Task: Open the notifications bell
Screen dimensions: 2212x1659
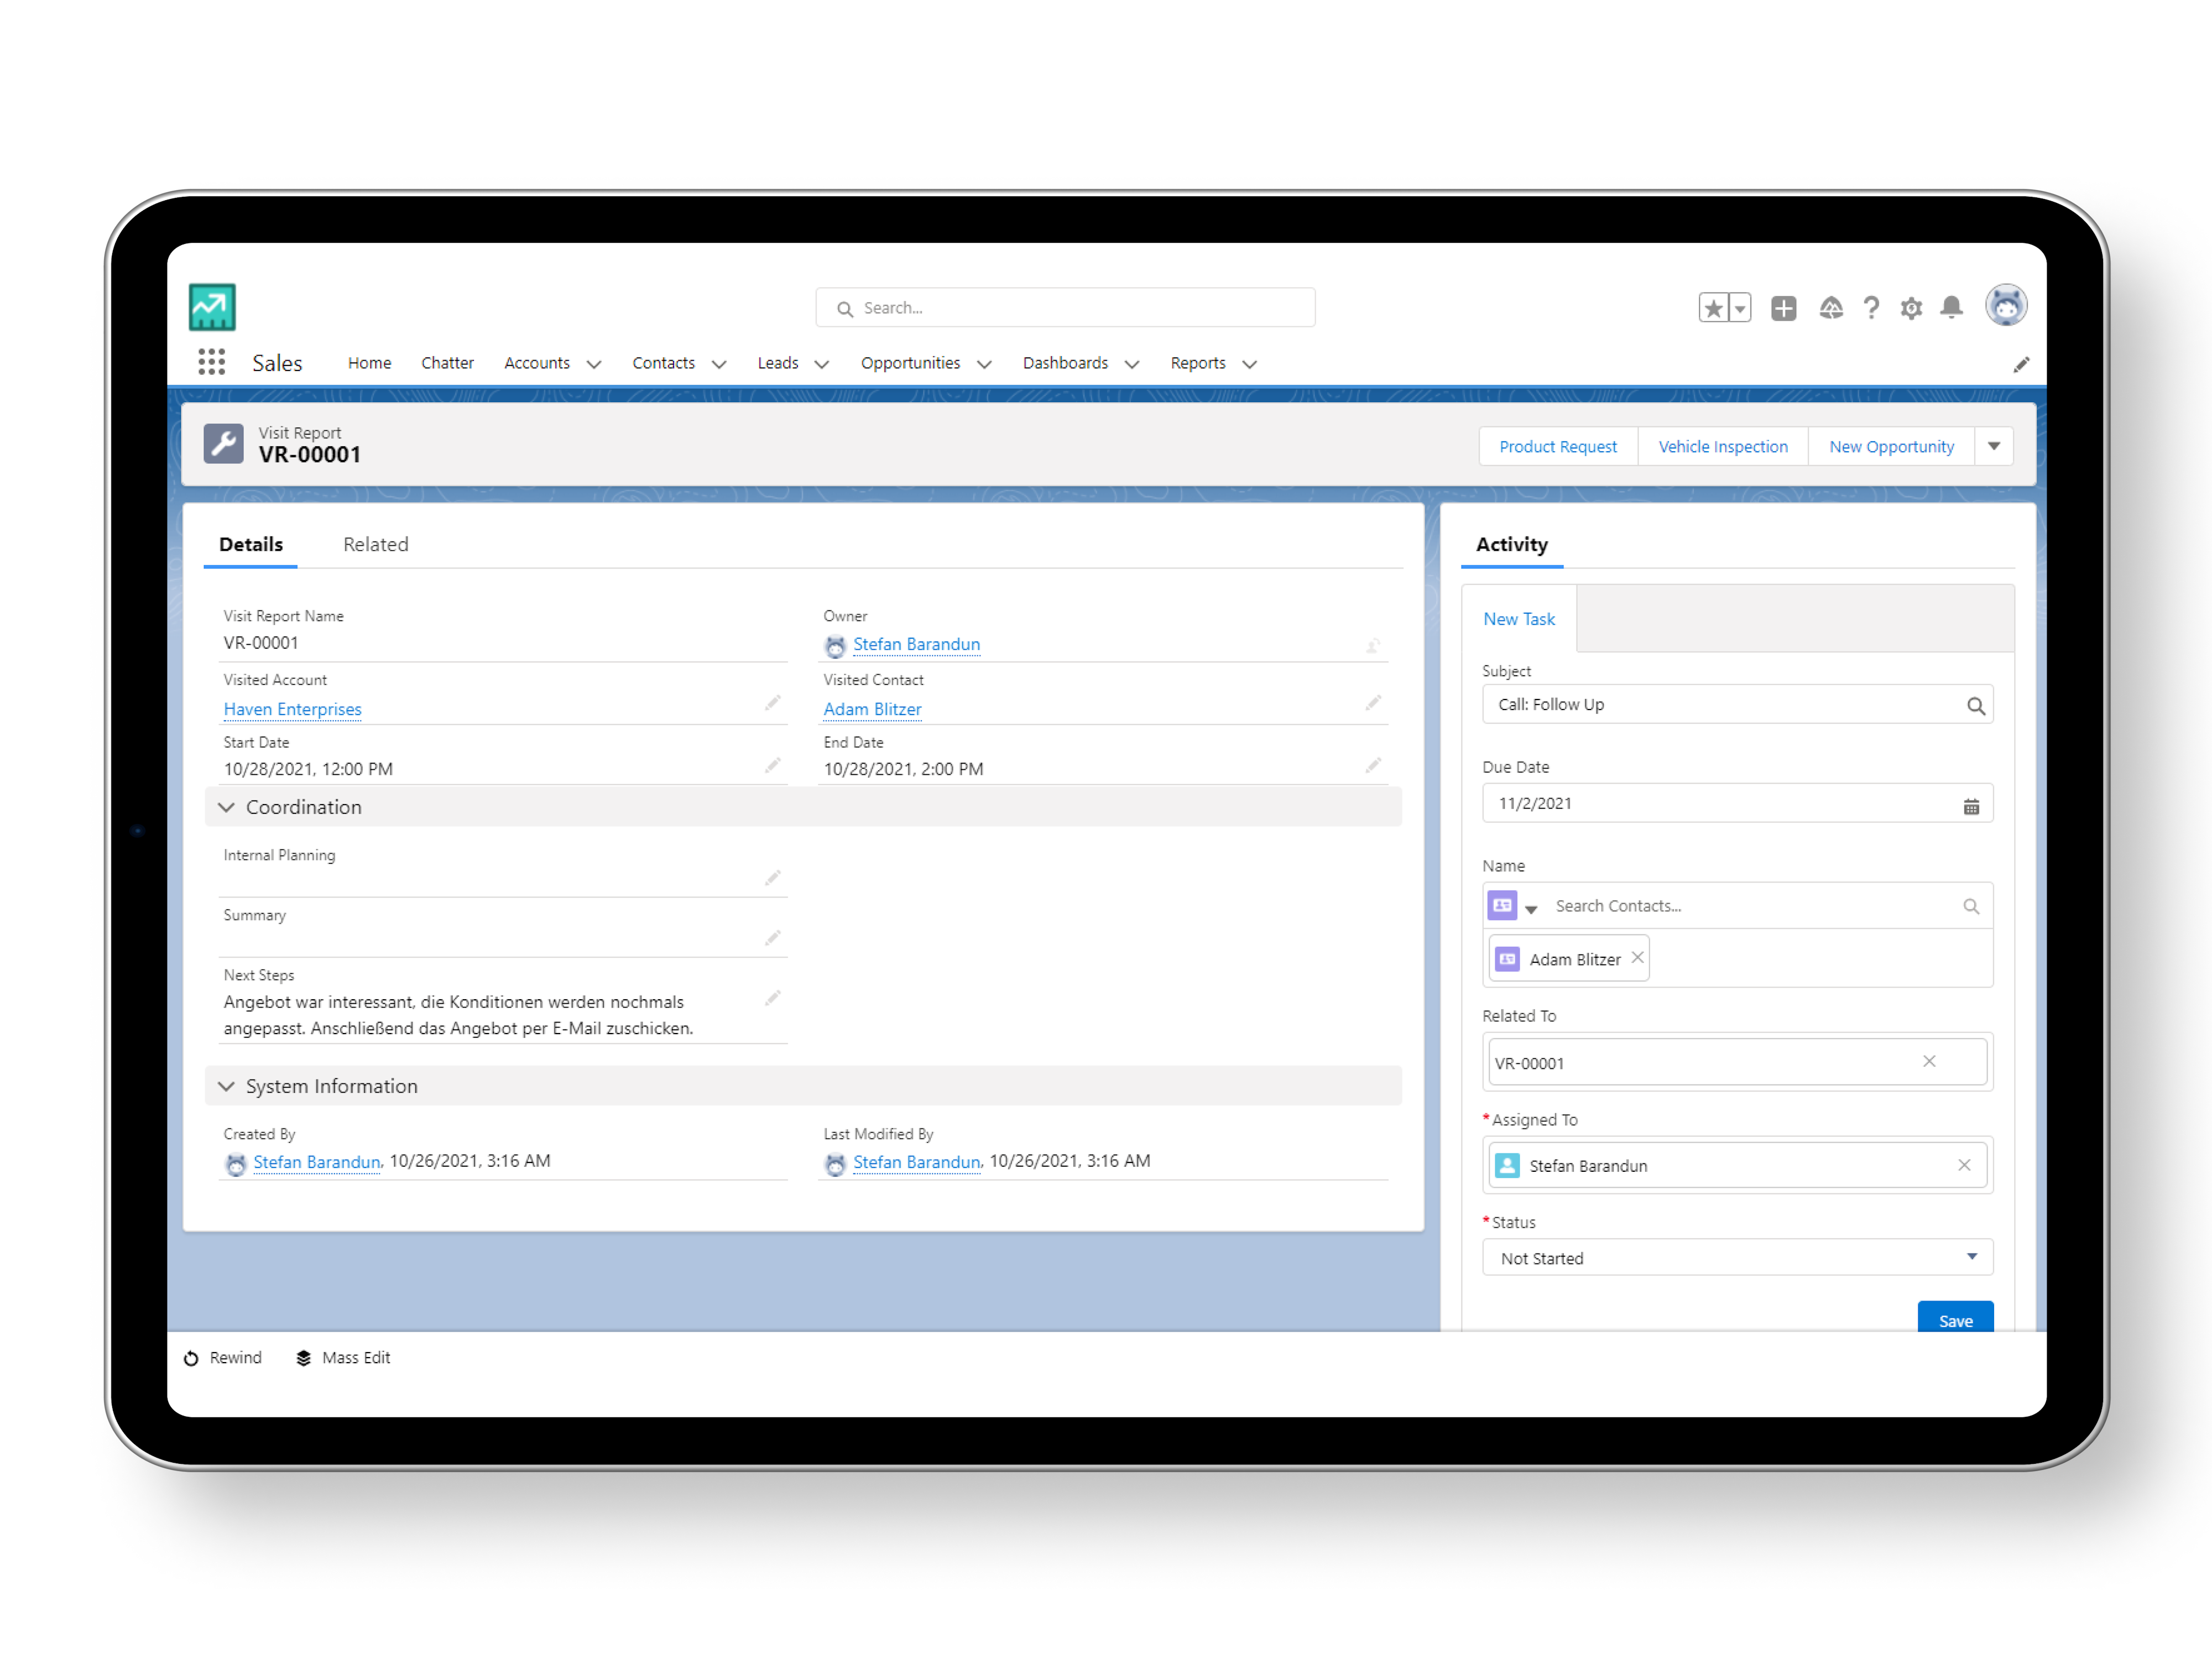Action: coord(1951,308)
